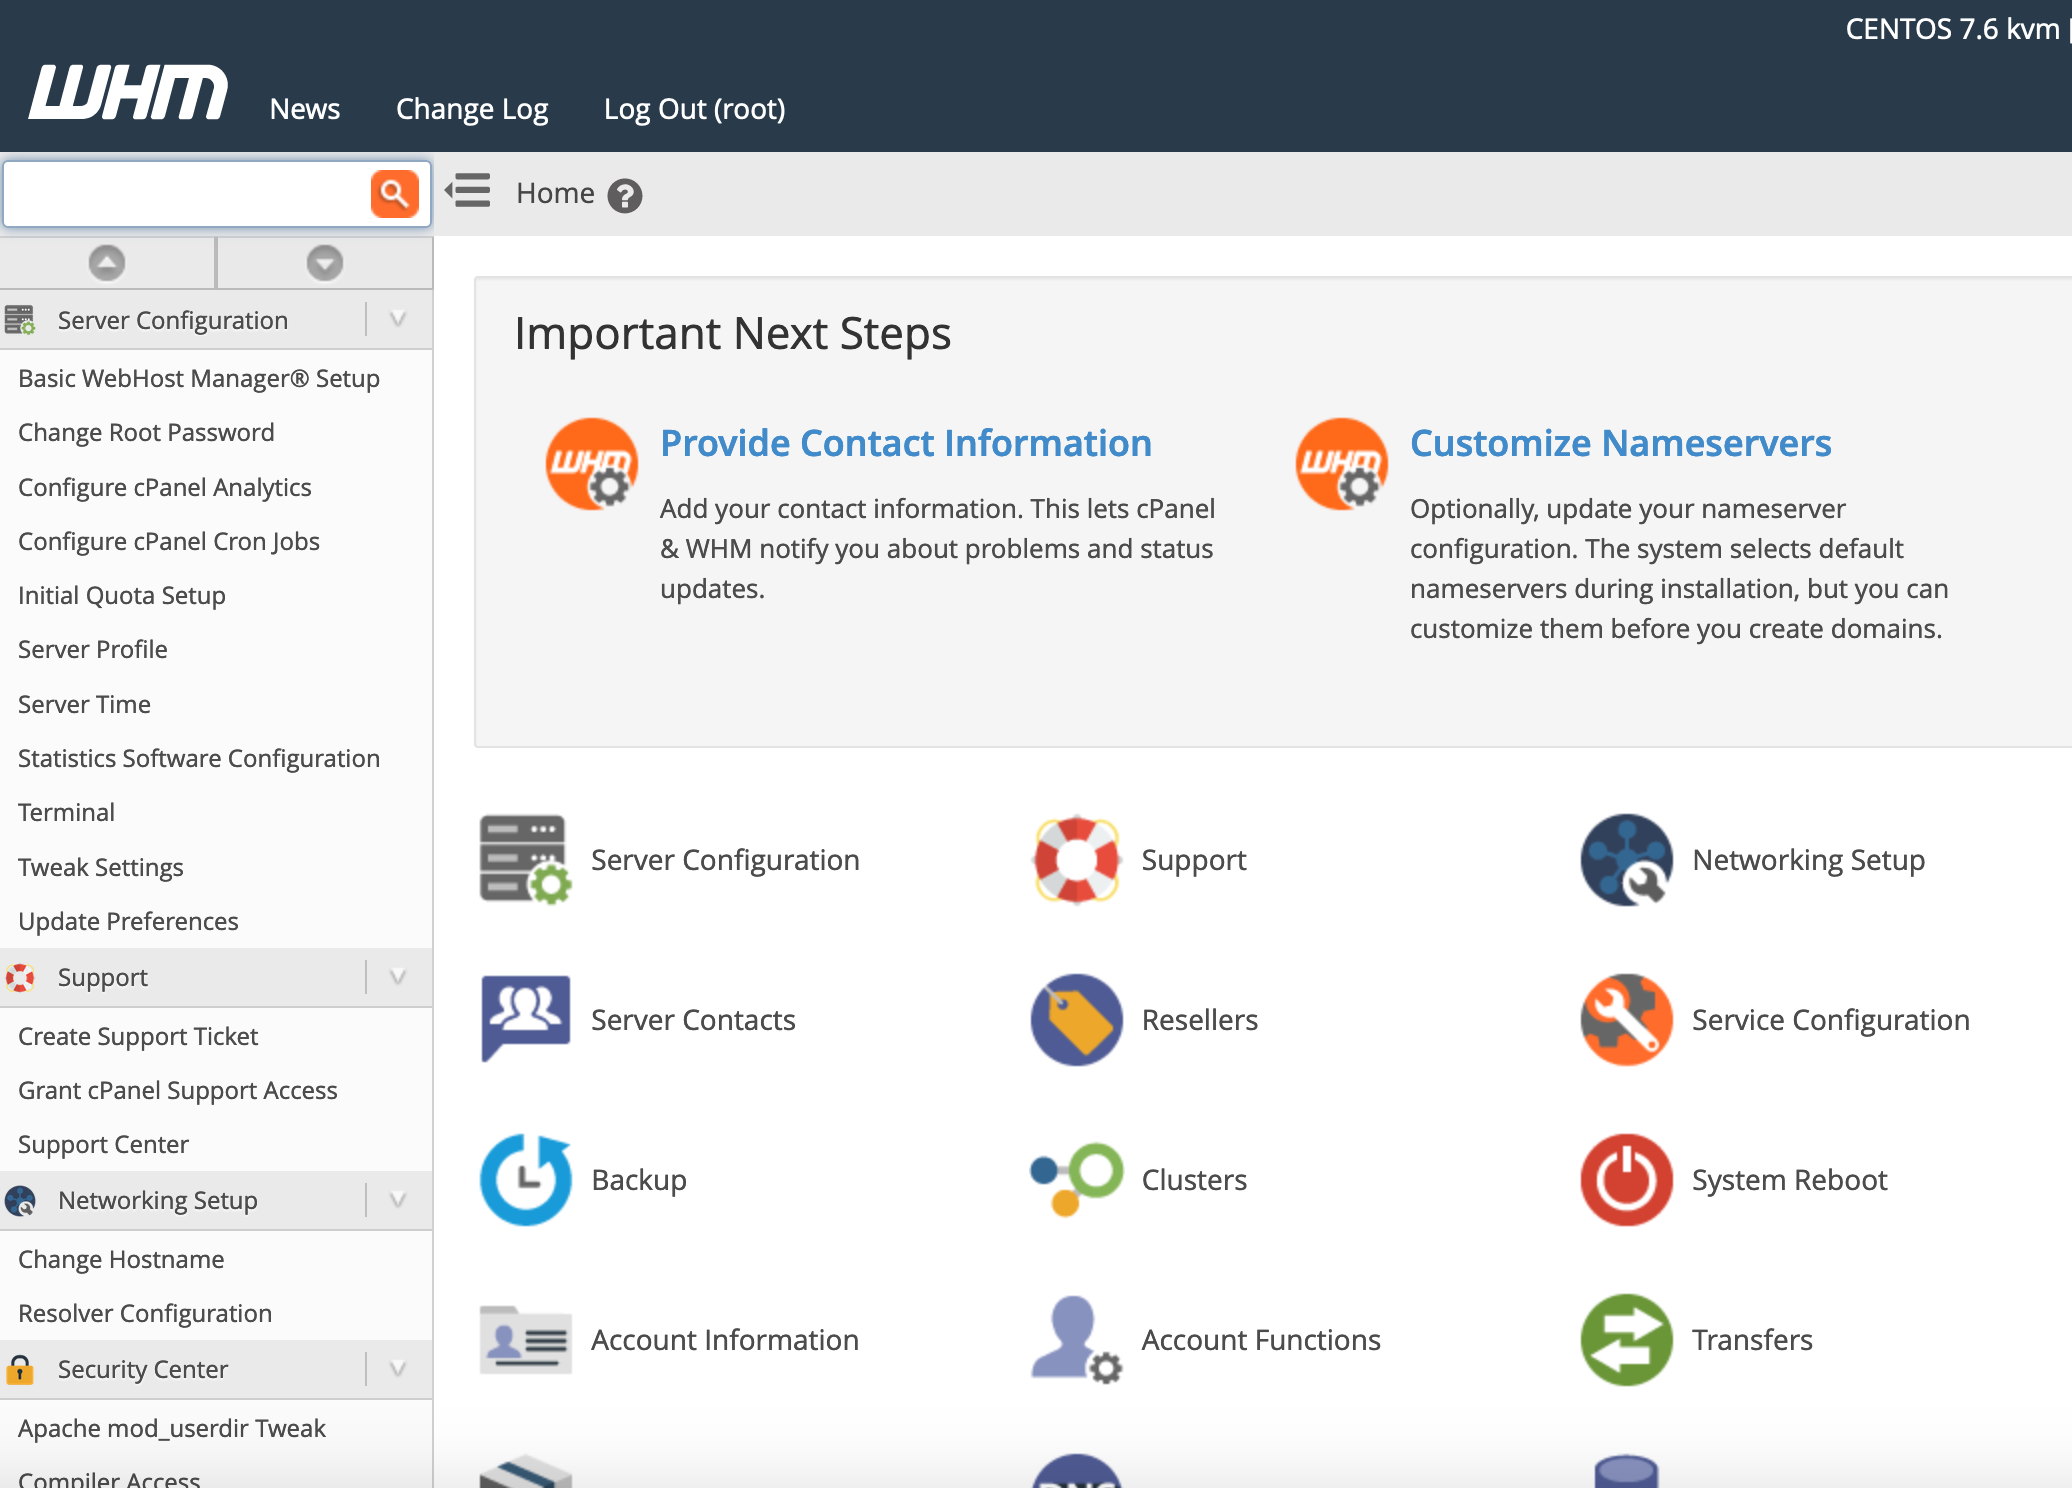Open the System Reboot power icon
Viewport: 2072px width, 1488px height.
[x=1626, y=1180]
